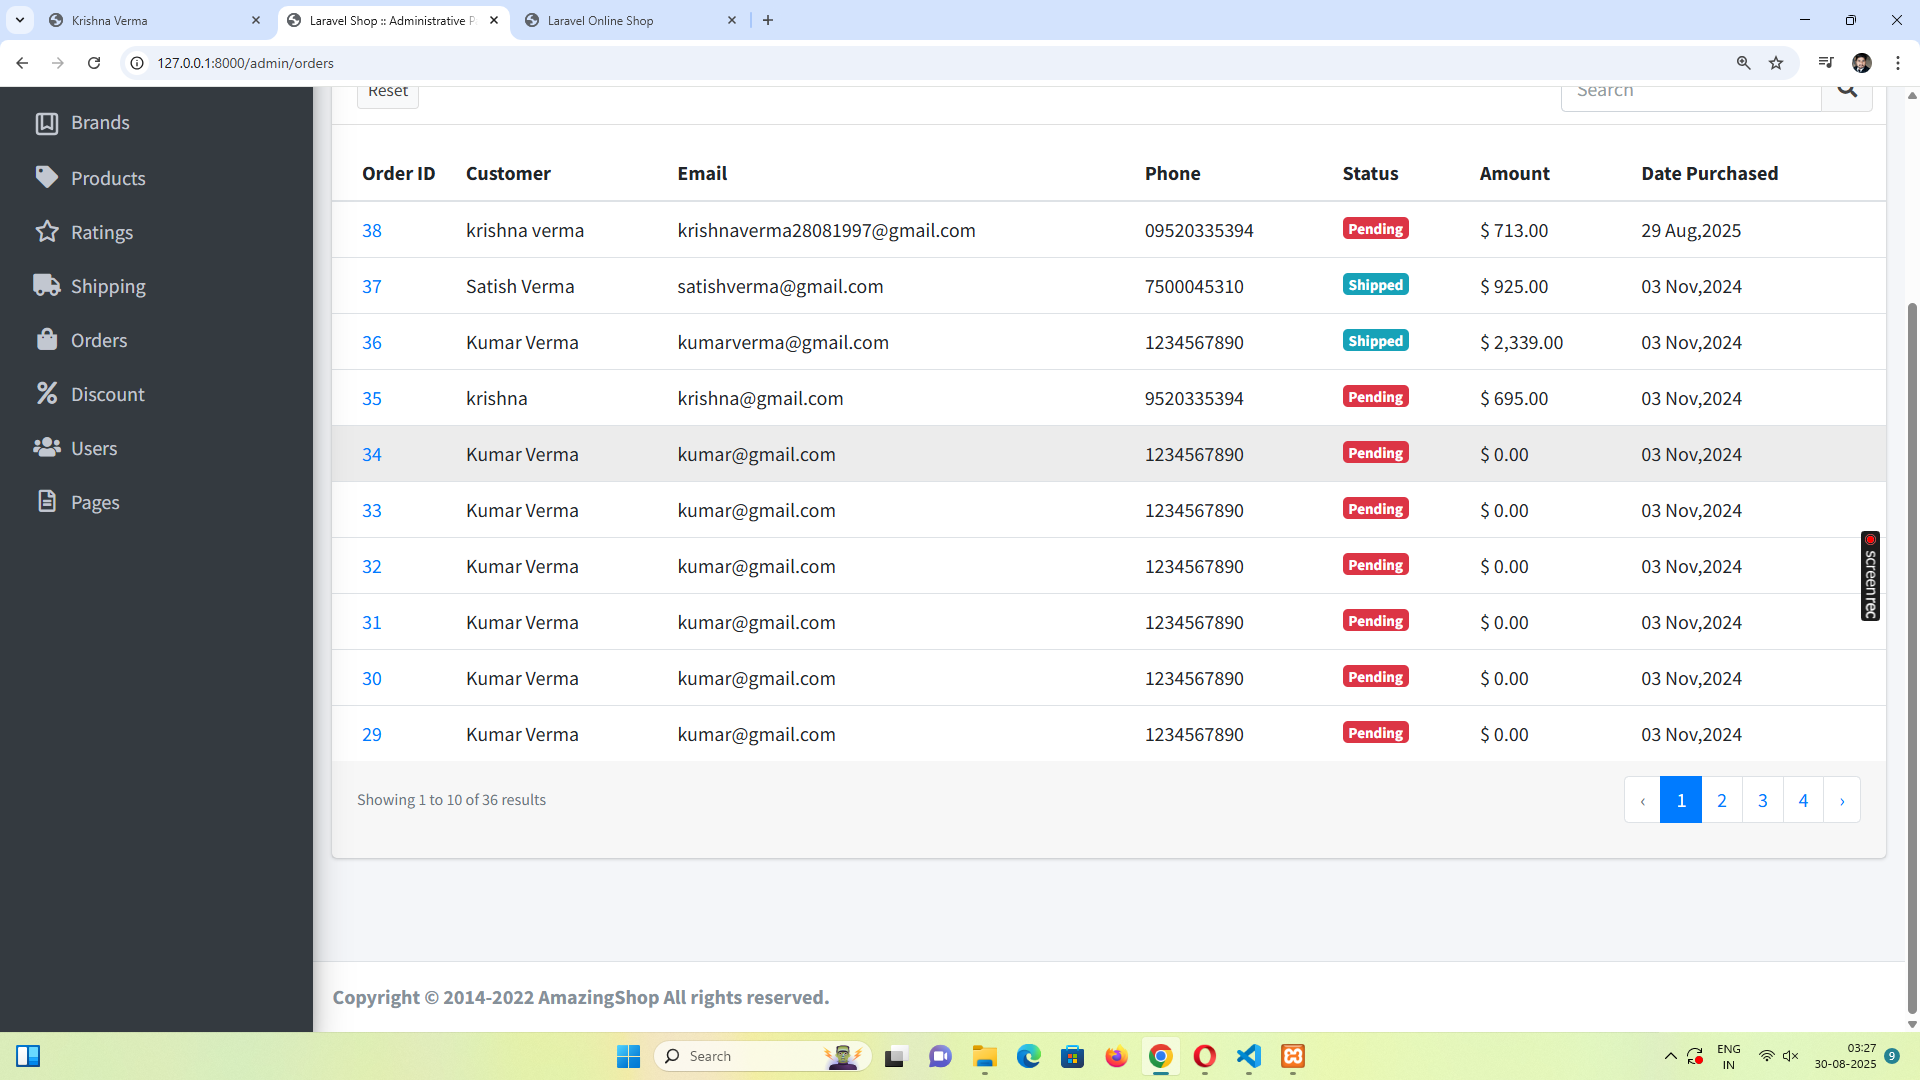Go to pagination page 2
This screenshot has height=1080, width=1920.
1722,800
